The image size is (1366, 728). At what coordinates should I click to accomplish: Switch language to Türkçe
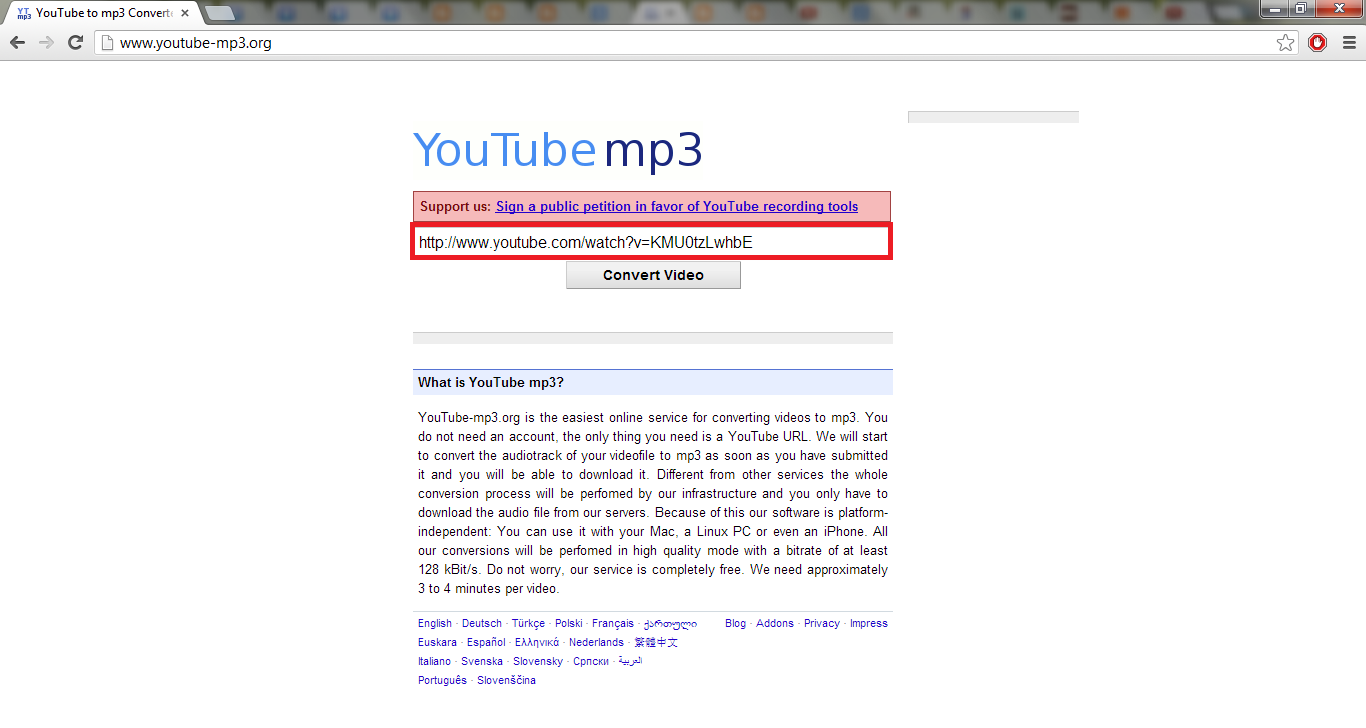(x=528, y=624)
